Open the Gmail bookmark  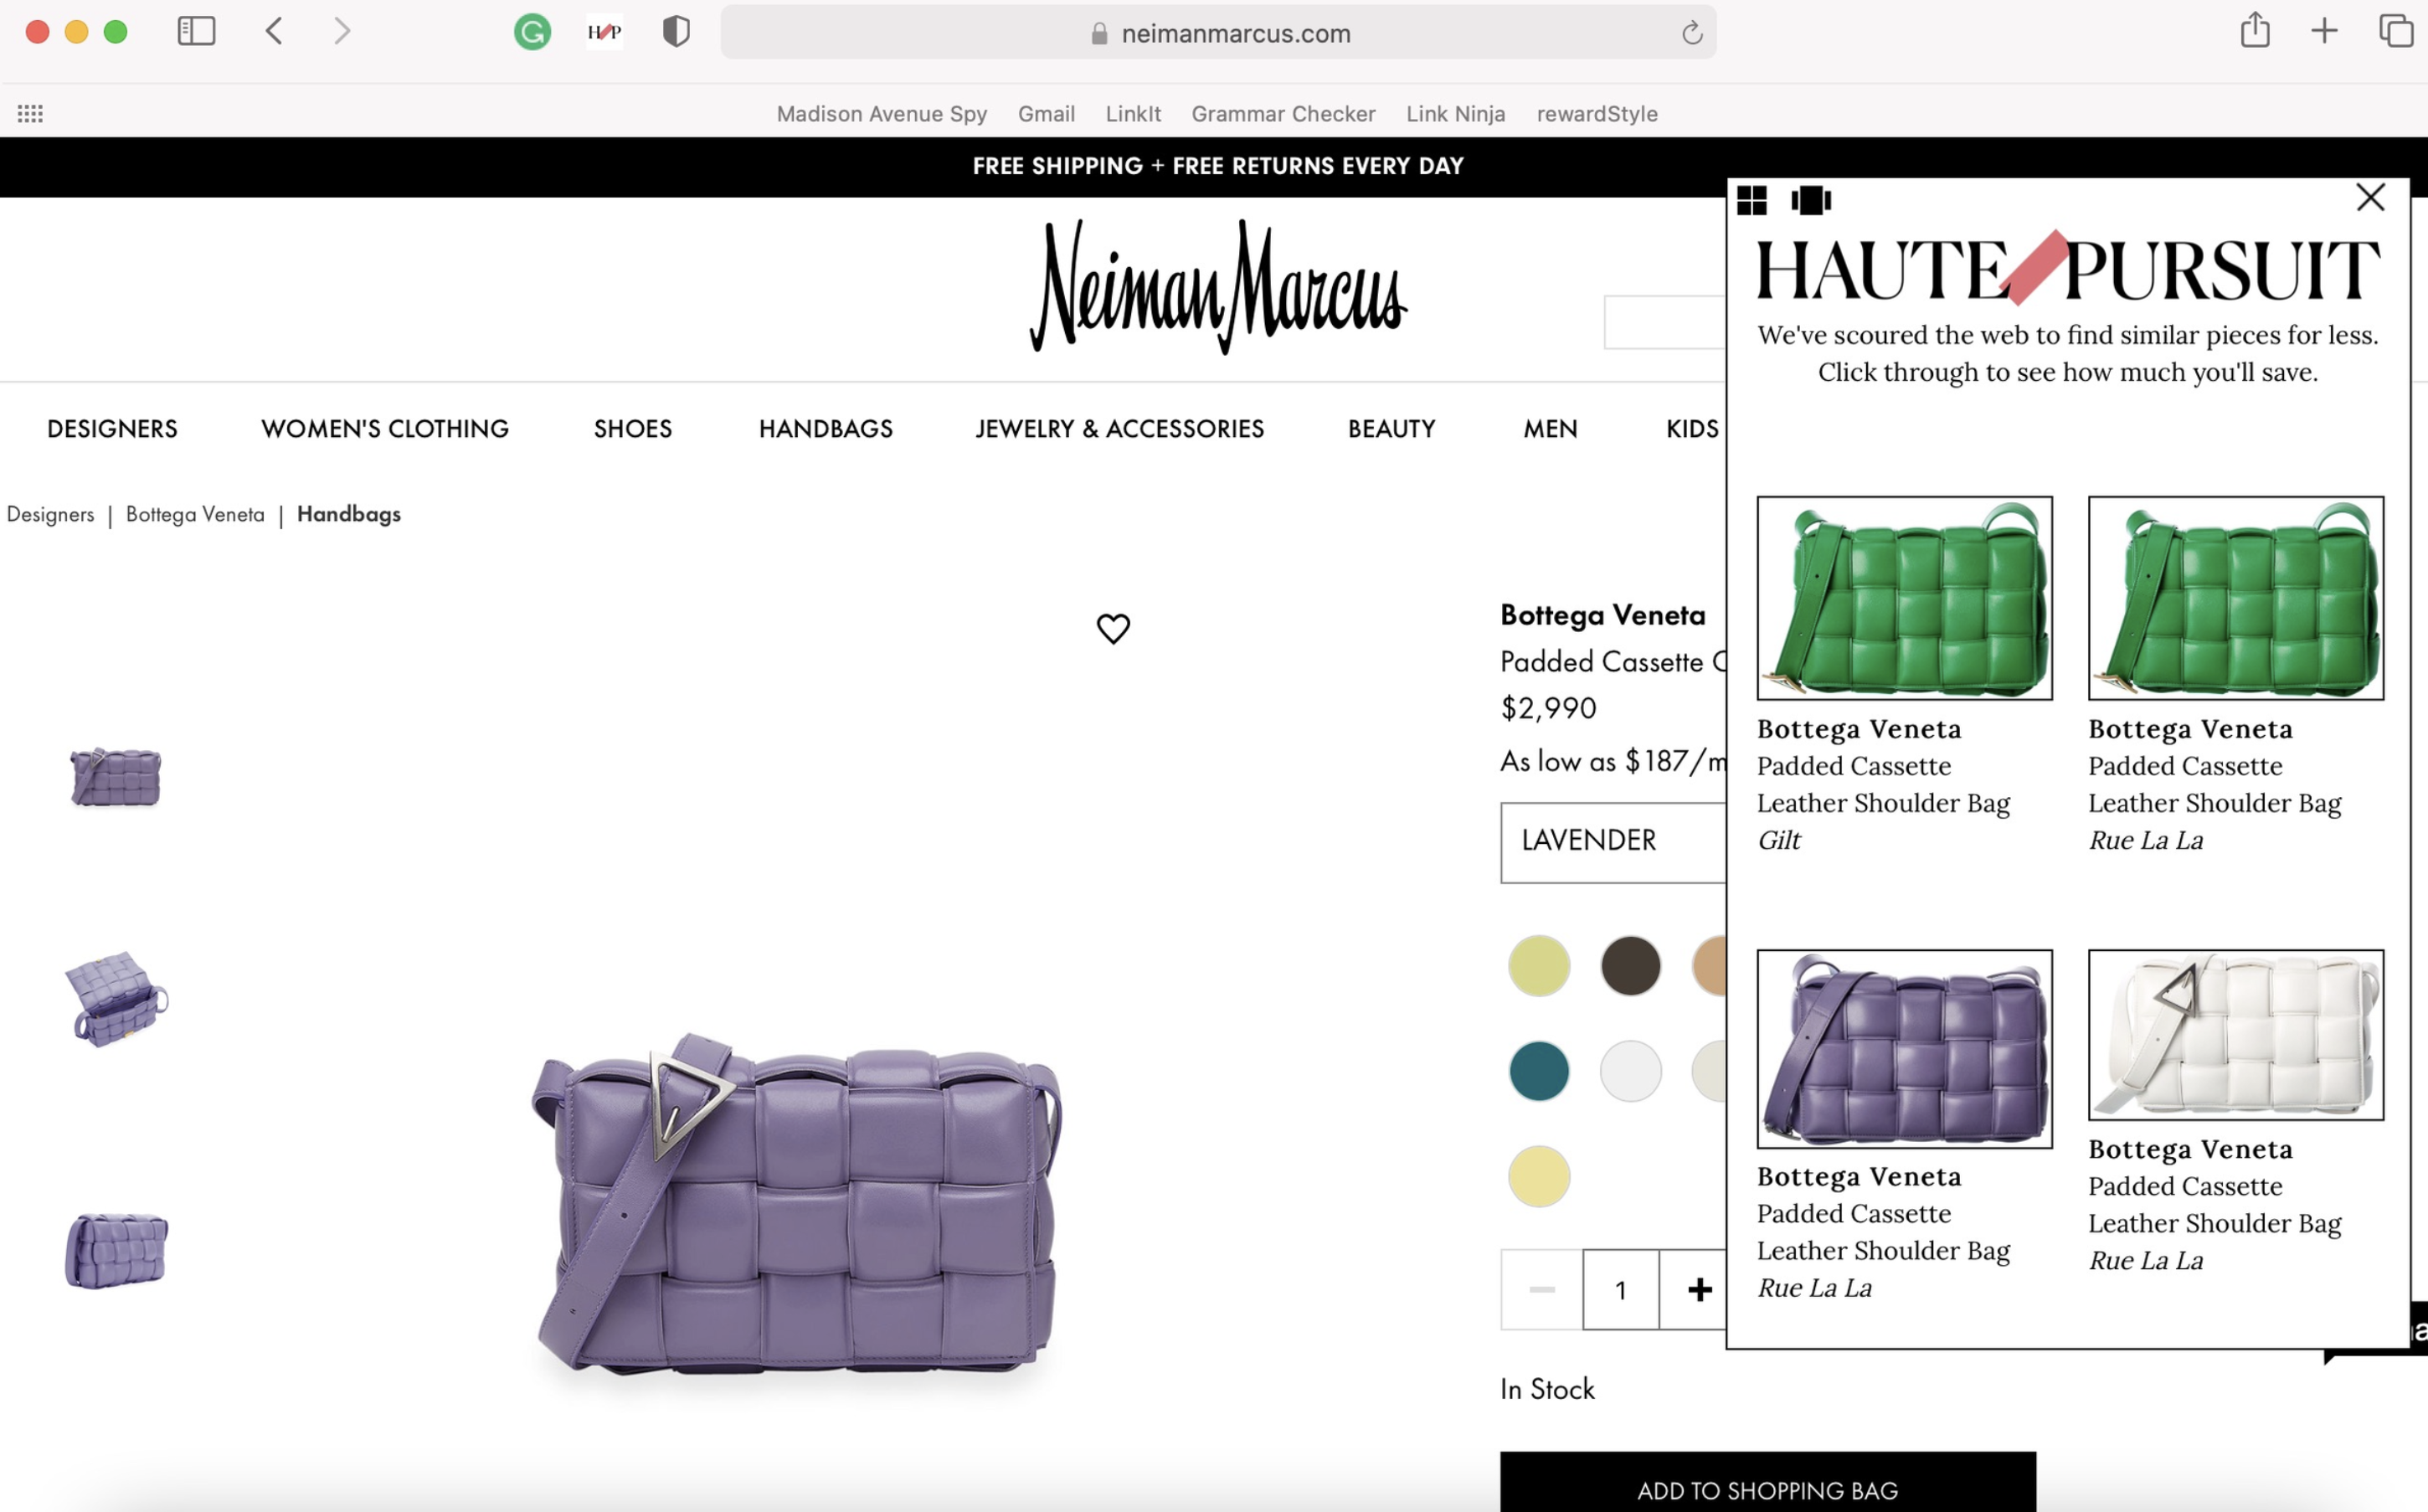1046,113
